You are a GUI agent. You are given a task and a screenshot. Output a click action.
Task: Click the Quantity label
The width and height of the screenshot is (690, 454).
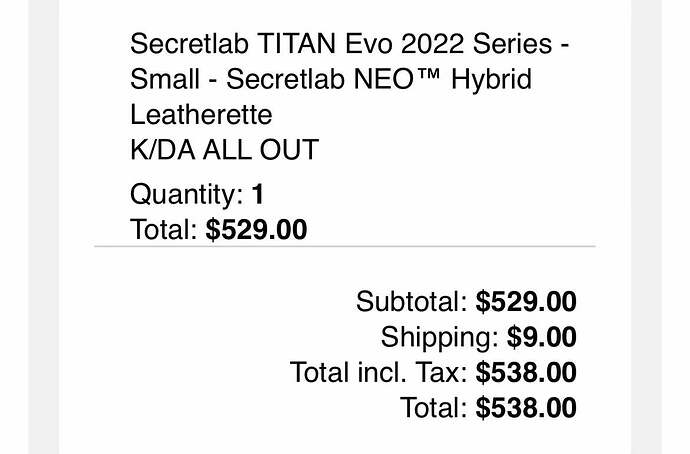click(x=187, y=193)
